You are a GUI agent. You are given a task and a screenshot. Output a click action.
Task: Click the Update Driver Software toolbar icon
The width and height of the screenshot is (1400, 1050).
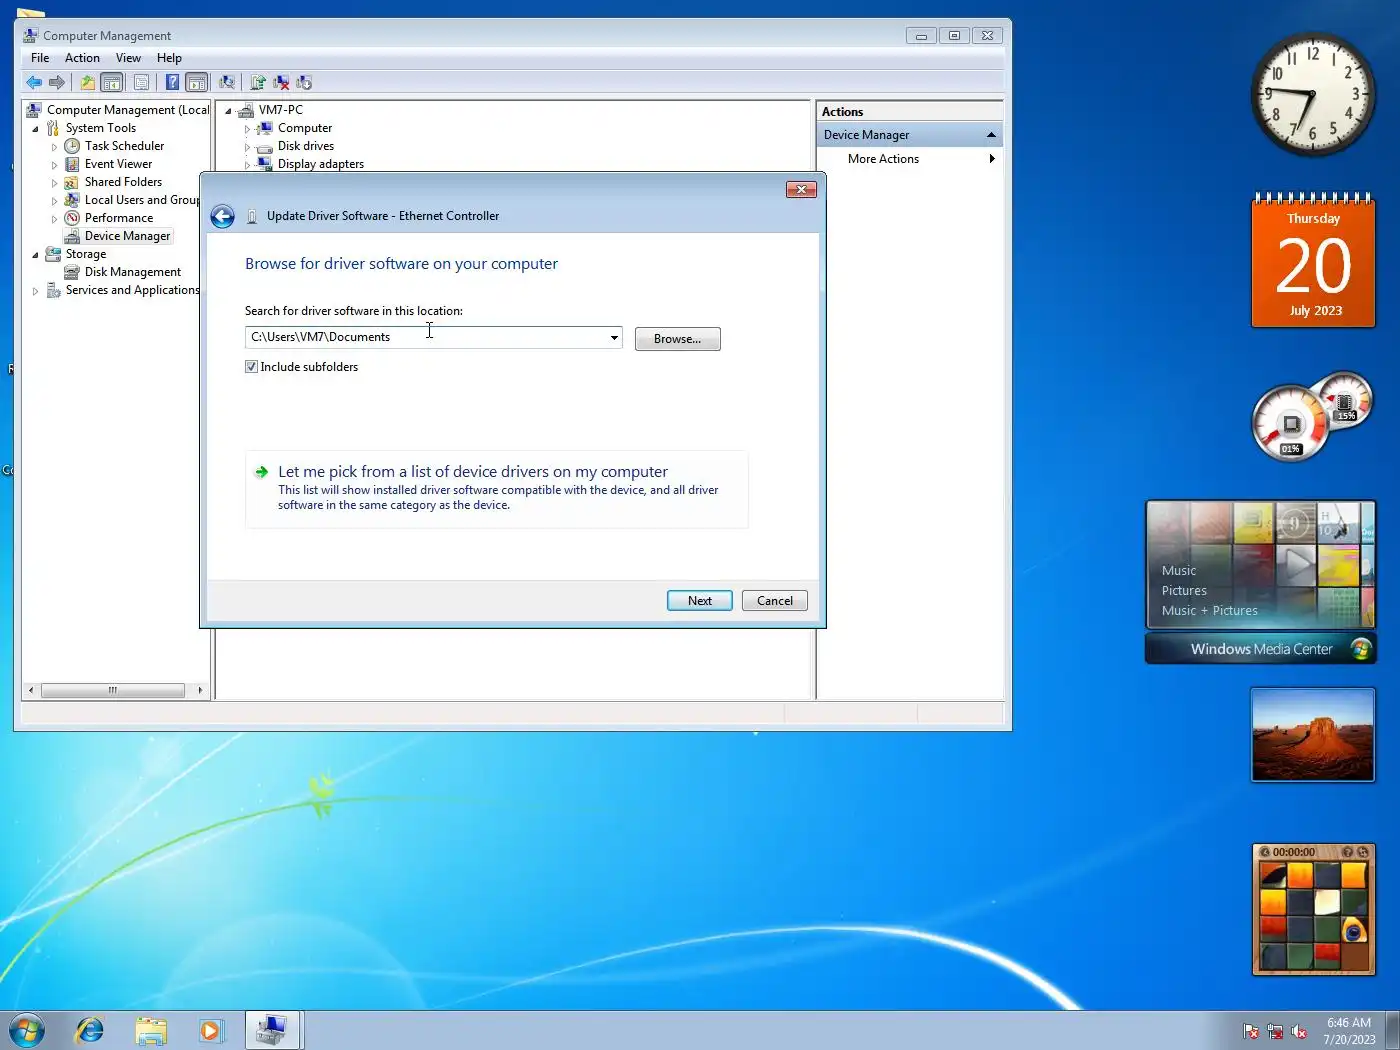(x=258, y=83)
